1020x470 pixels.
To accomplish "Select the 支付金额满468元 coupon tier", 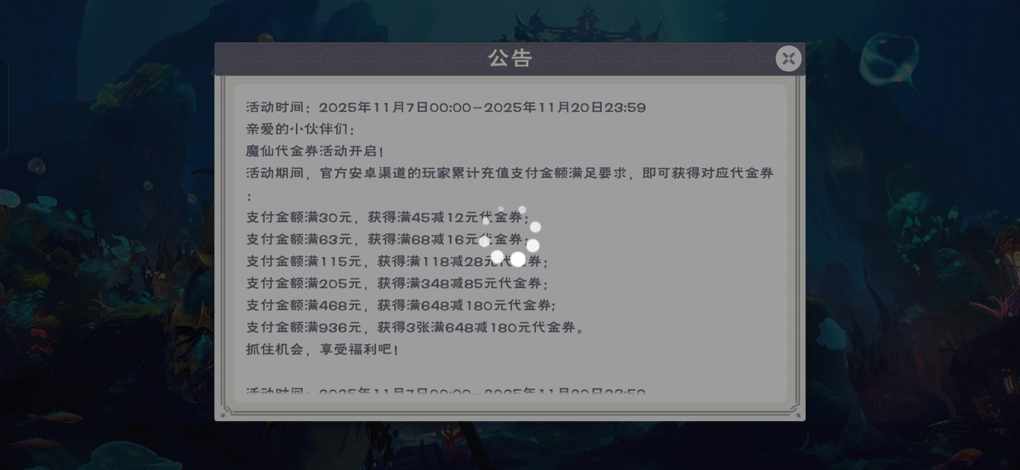I will (401, 306).
